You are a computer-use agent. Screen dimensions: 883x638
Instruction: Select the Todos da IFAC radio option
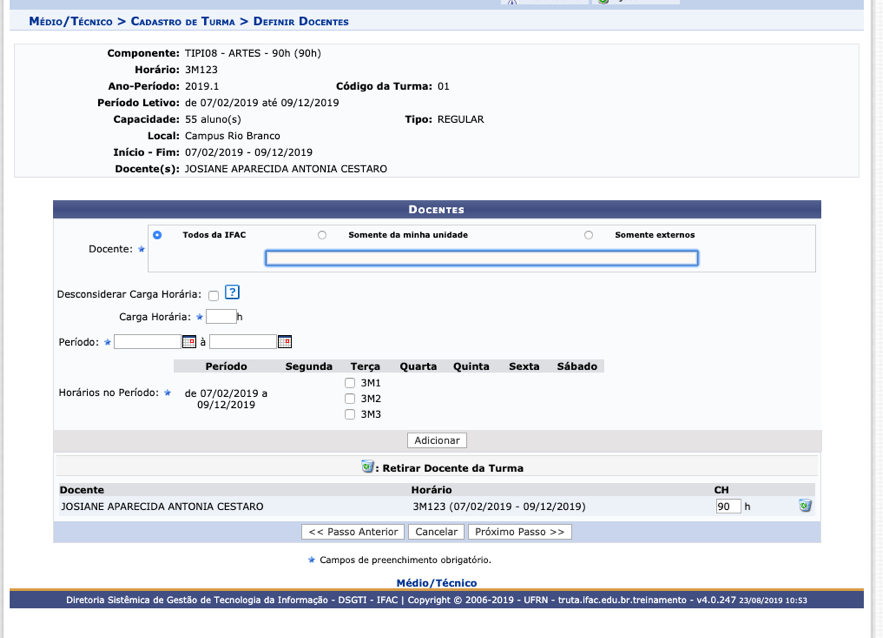(157, 235)
